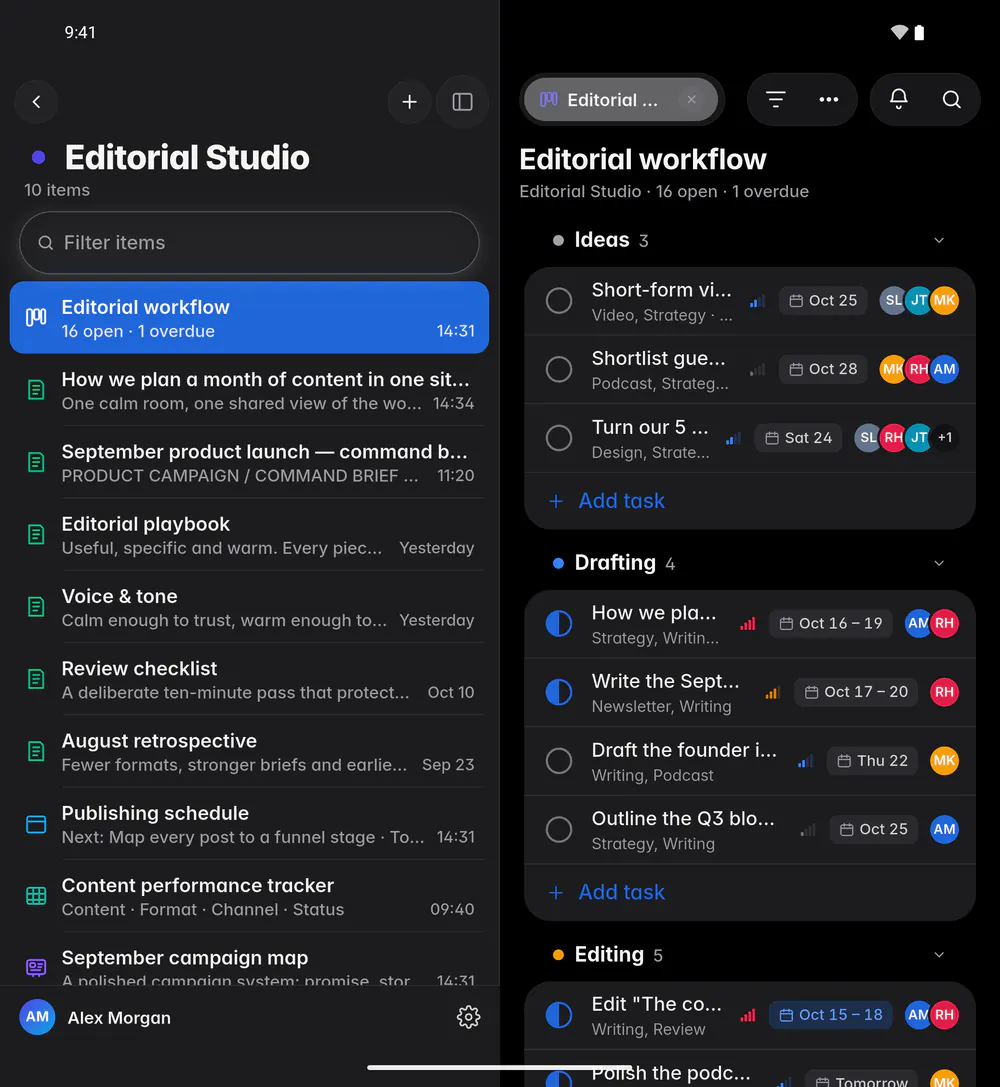
Task: Click the Alex Morgan AM avatar
Action: [37, 1017]
